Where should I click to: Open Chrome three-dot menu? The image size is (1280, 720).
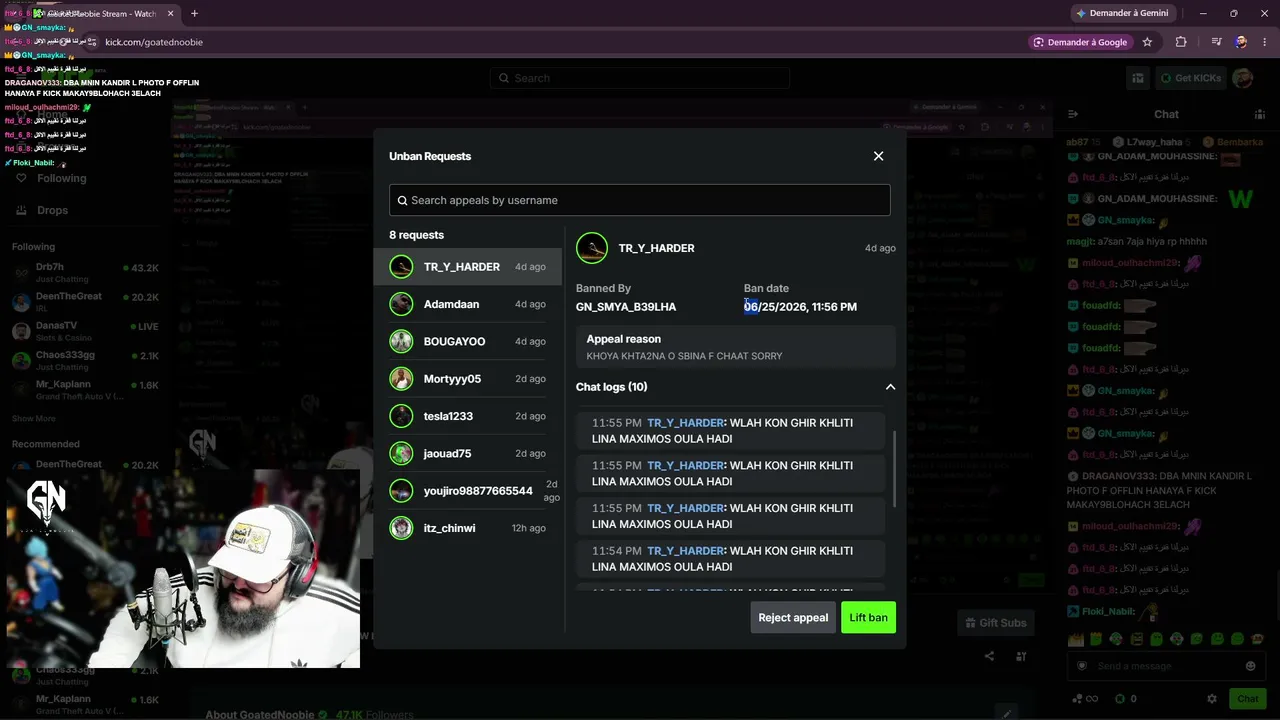1265,42
